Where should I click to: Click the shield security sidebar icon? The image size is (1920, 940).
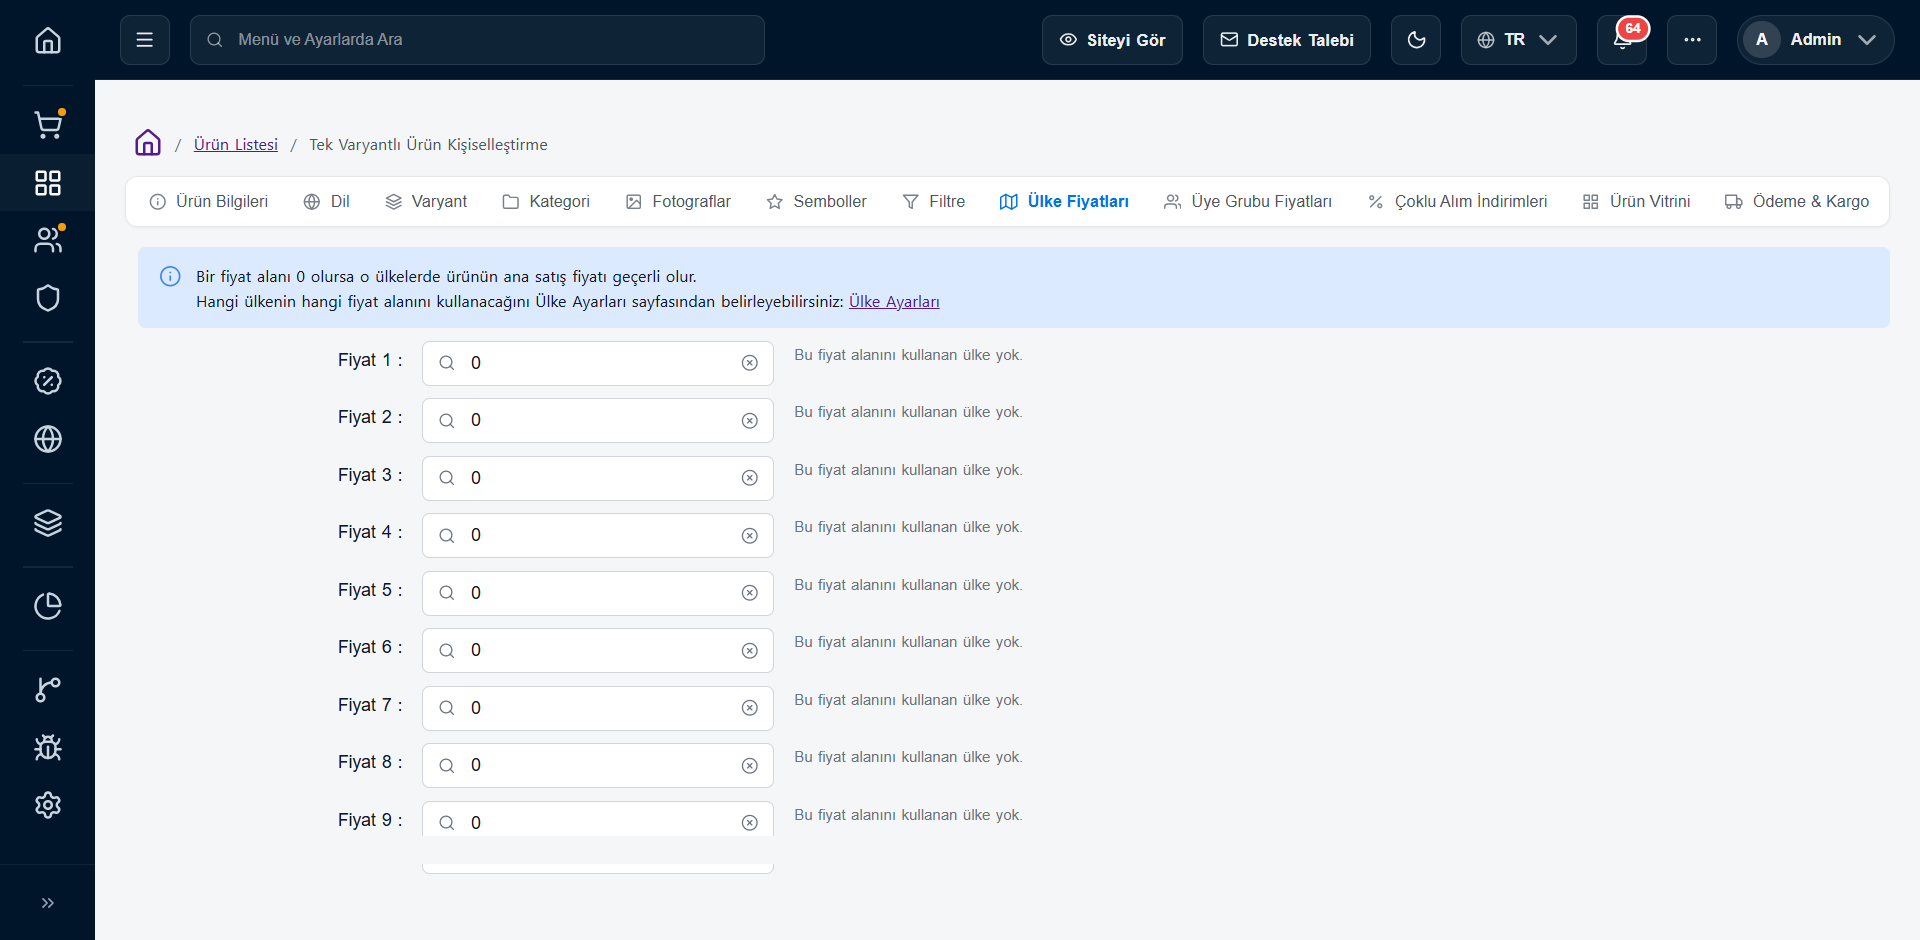[x=48, y=298]
